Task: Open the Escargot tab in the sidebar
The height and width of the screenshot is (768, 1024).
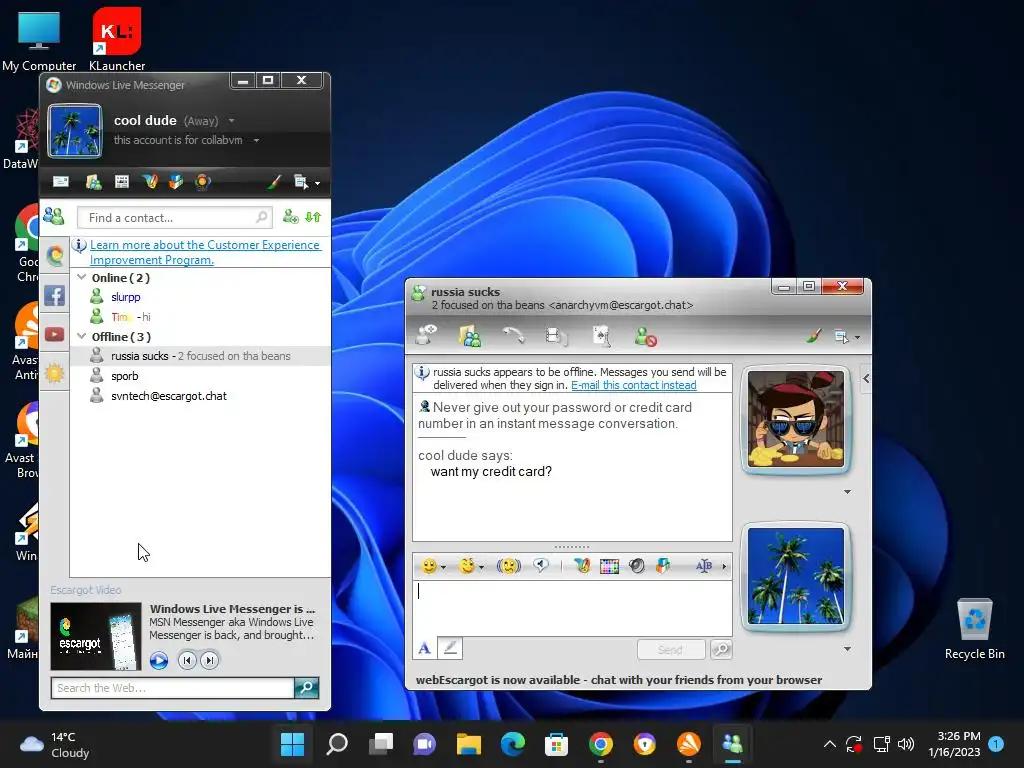Action: coord(55,256)
